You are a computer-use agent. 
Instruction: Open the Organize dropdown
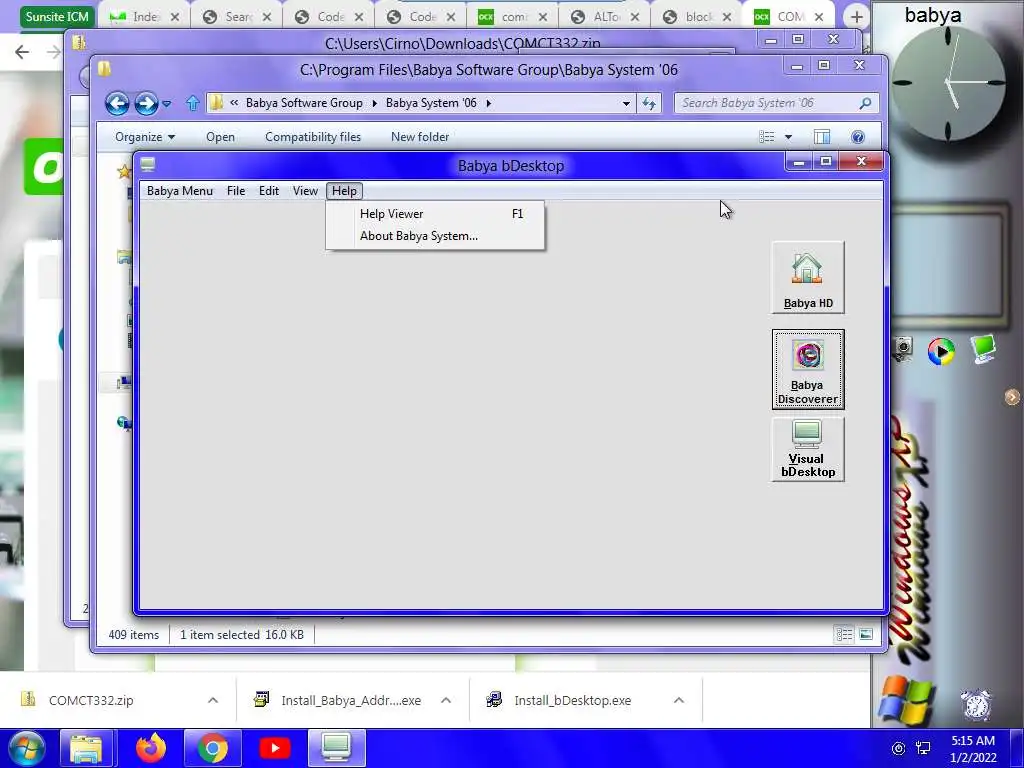144,136
